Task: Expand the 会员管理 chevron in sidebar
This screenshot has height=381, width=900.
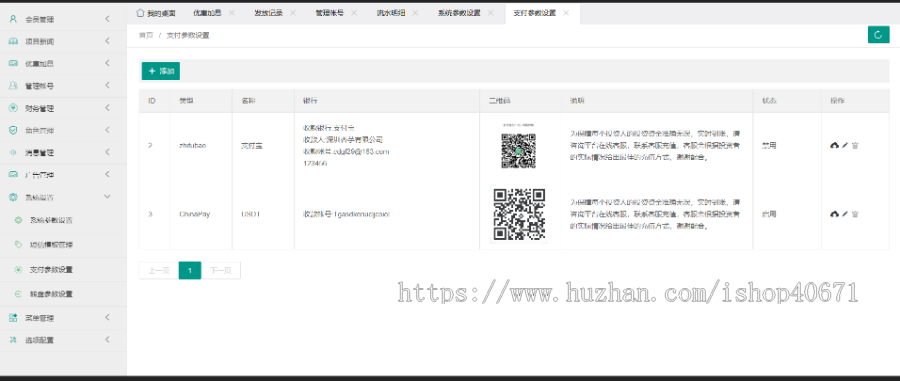Action: point(107,19)
